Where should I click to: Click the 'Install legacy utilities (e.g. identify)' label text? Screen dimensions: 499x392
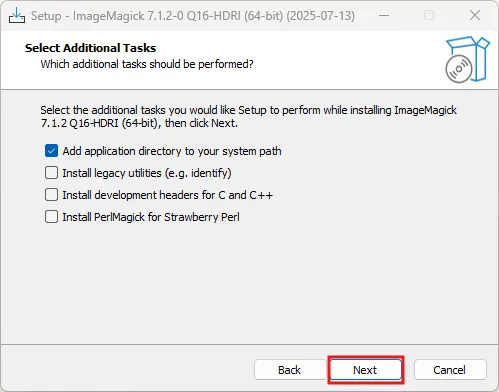coord(147,173)
